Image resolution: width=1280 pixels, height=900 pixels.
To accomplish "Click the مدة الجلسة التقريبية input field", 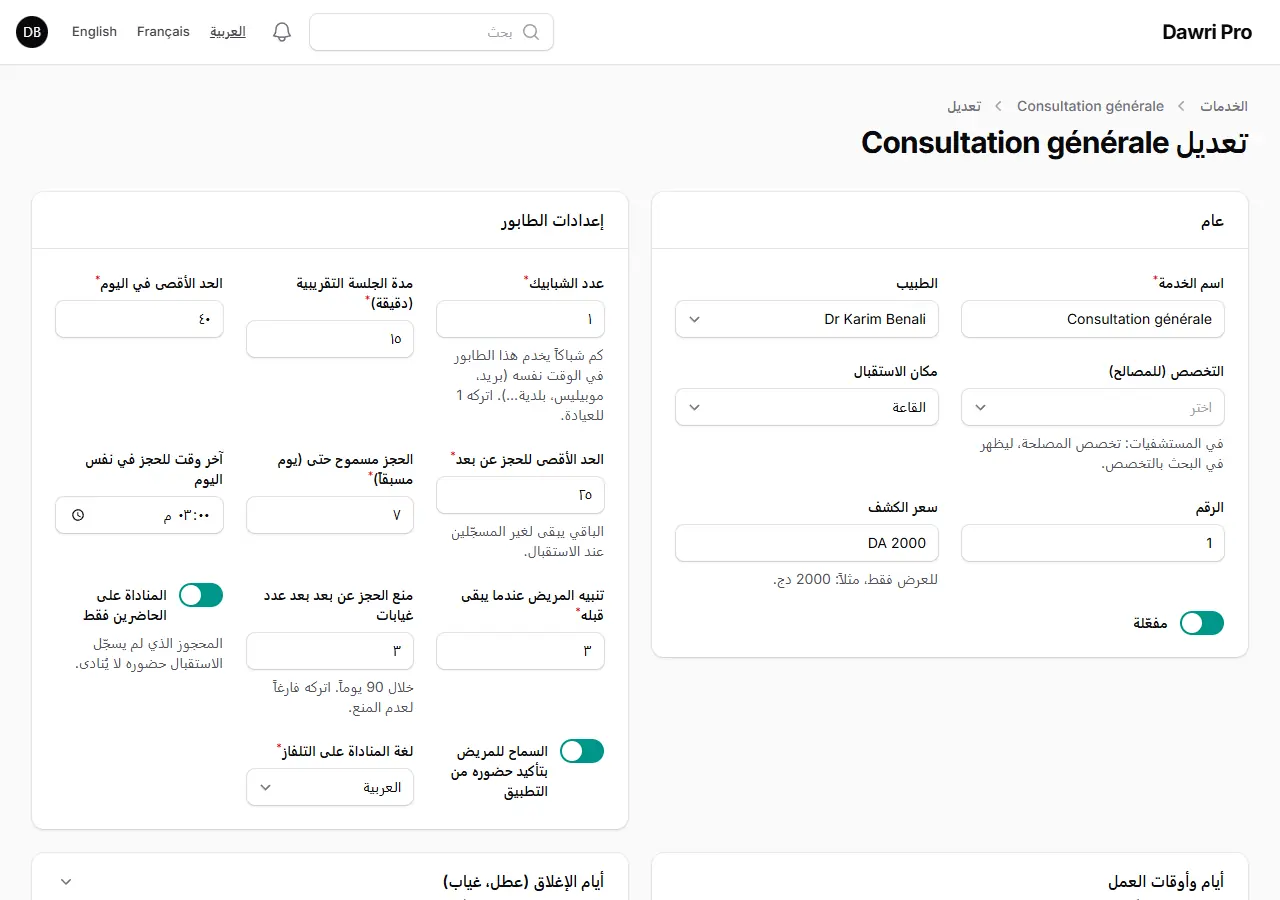I will 330,339.
